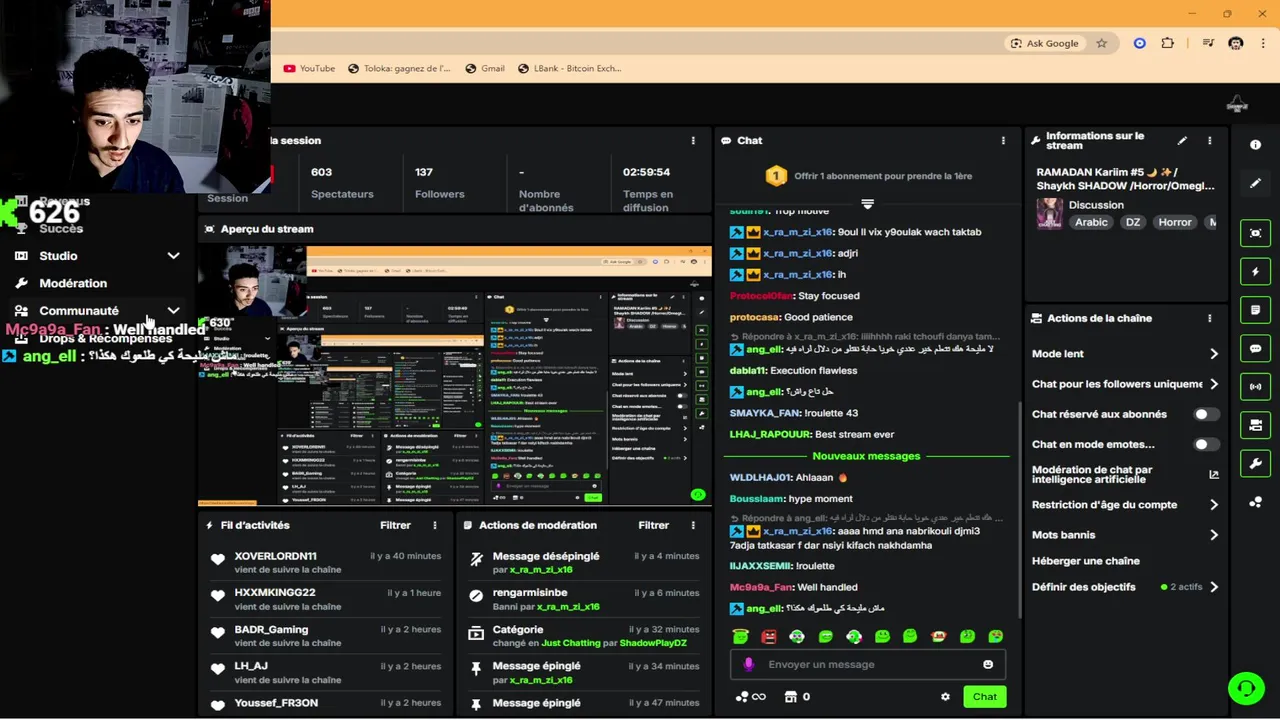This screenshot has height=720, width=1280.
Task: Click Filtrer in Actions de modération panel
Action: tap(653, 525)
